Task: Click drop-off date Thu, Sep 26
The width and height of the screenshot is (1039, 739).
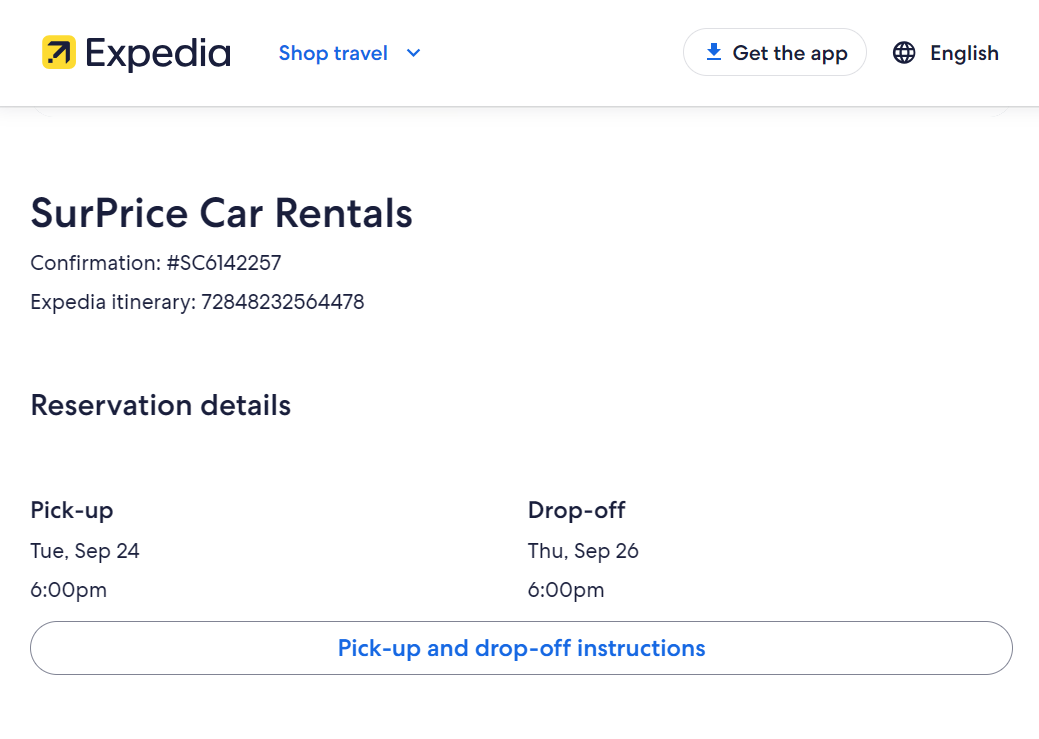Action: coord(583,551)
